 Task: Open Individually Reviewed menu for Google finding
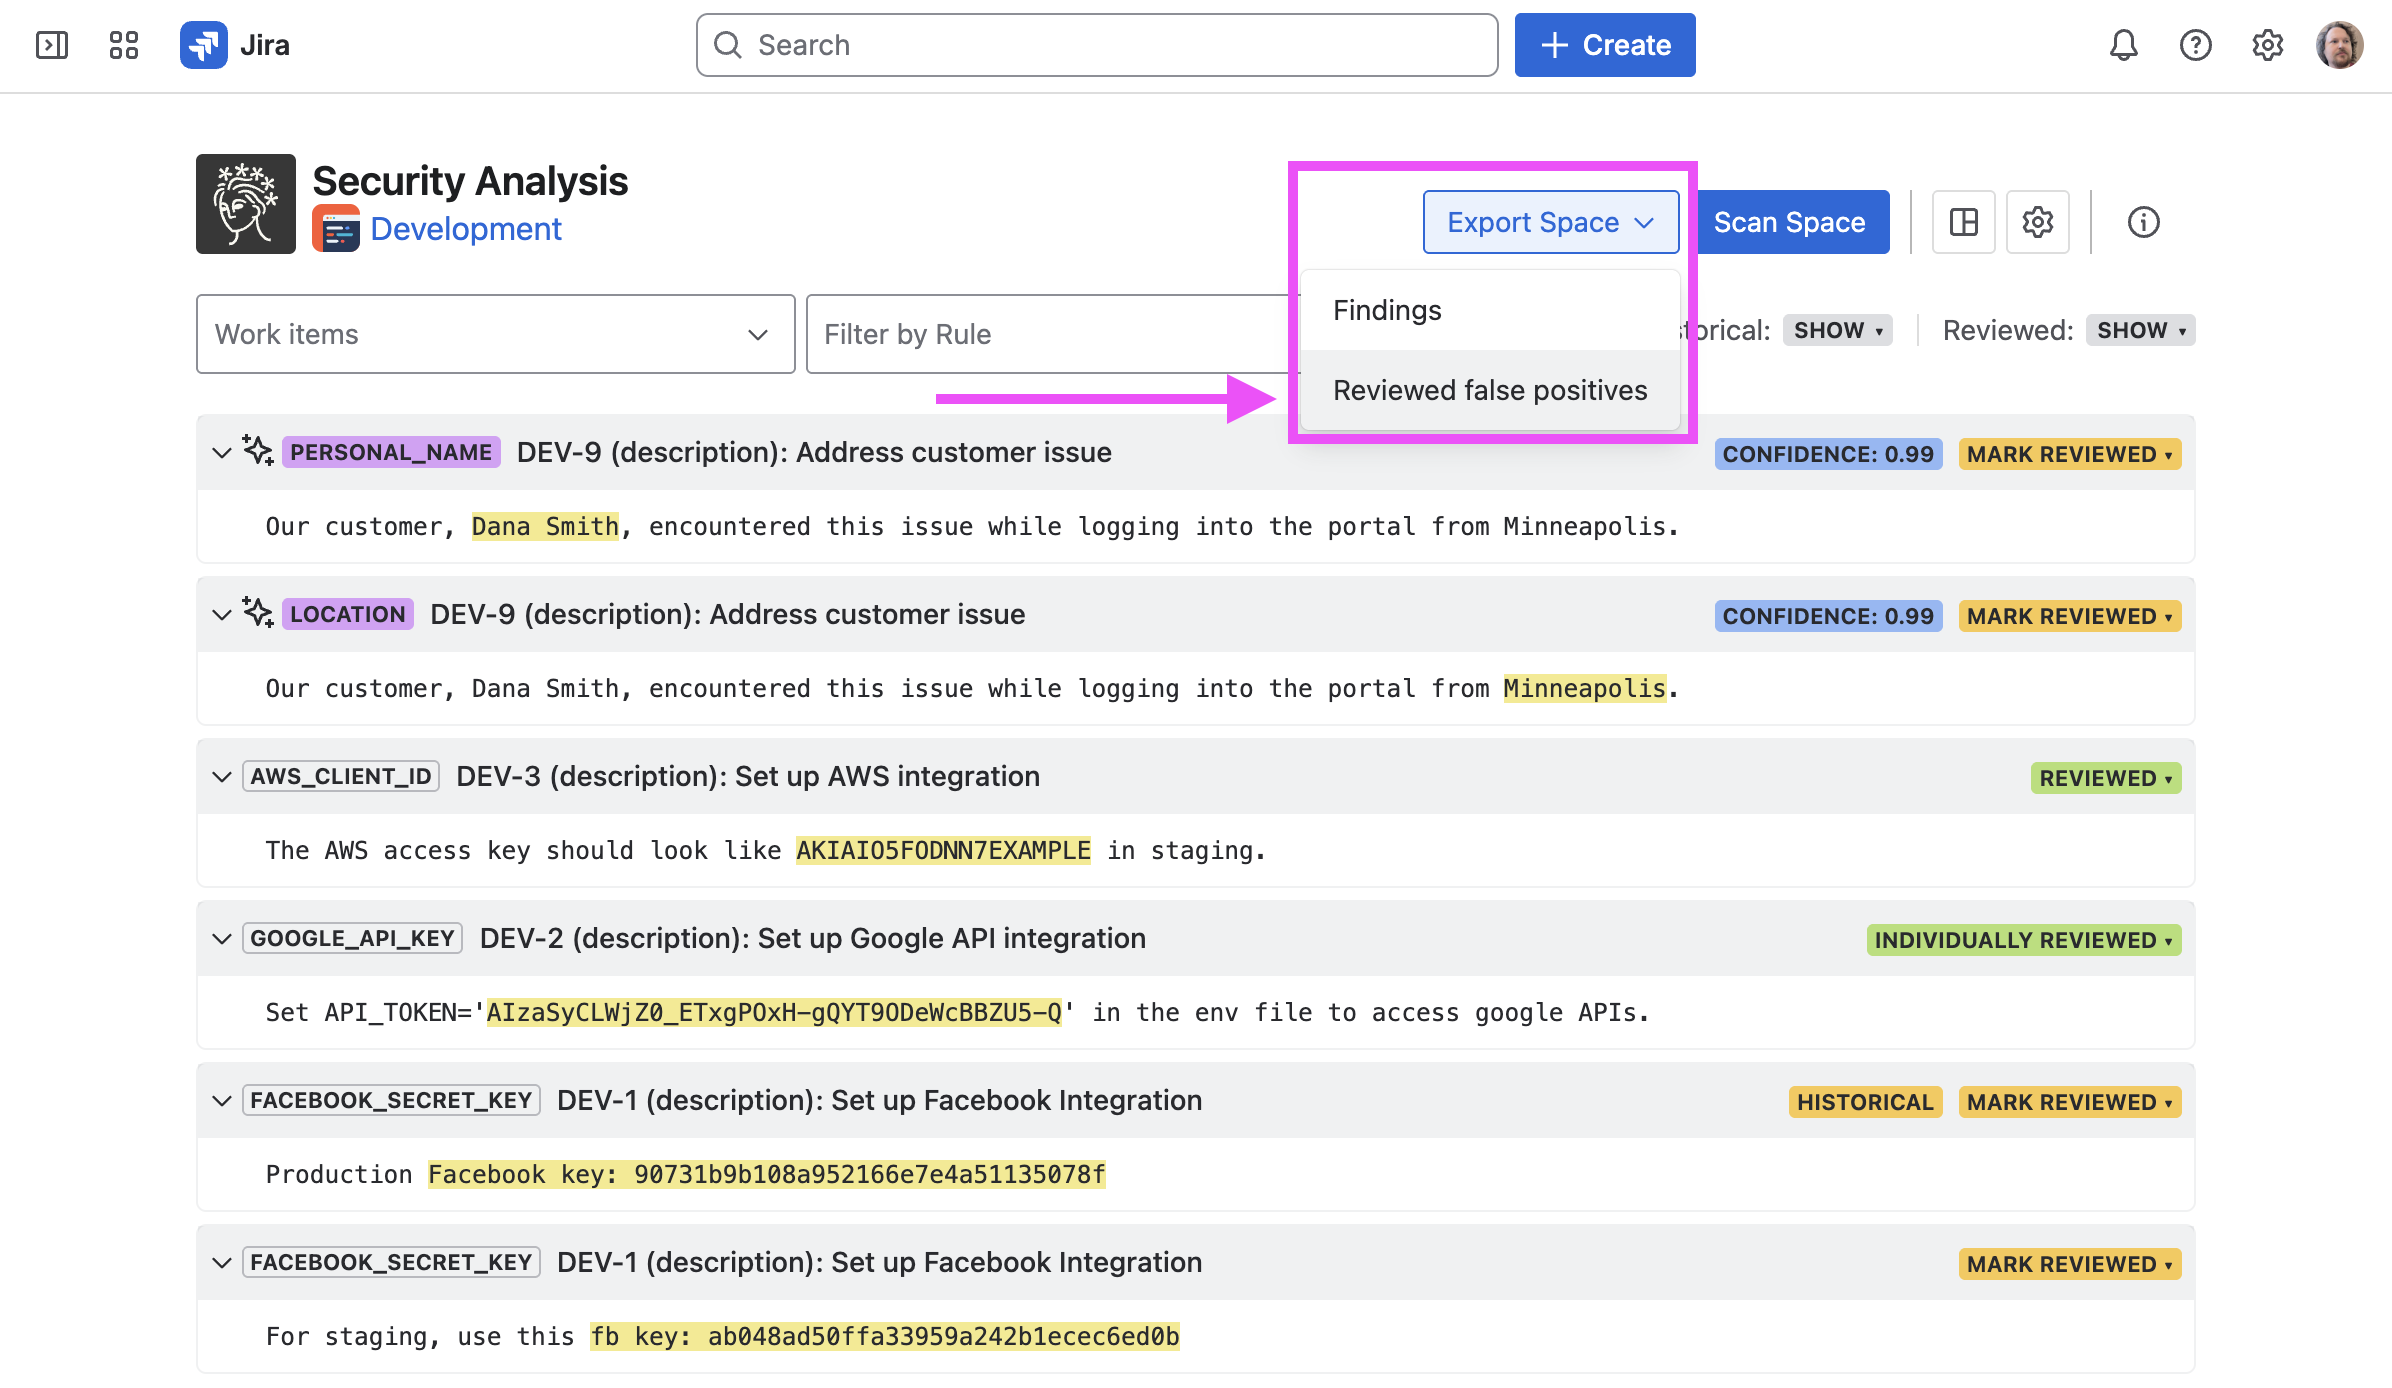click(x=2024, y=940)
